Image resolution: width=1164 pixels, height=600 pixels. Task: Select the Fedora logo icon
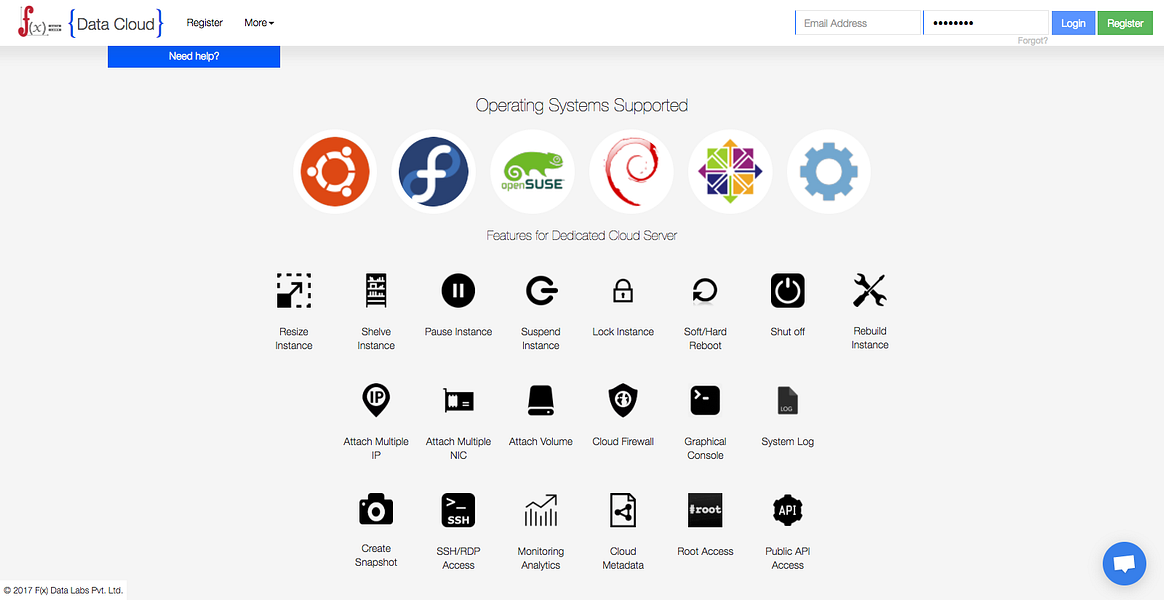434,172
